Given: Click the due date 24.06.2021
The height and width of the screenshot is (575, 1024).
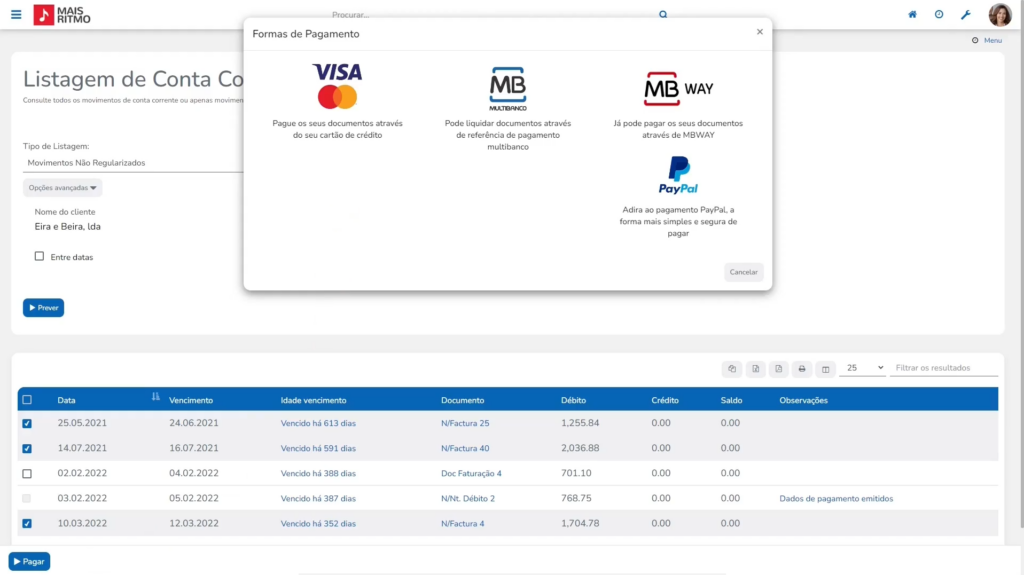Looking at the screenshot, I should pos(193,423).
